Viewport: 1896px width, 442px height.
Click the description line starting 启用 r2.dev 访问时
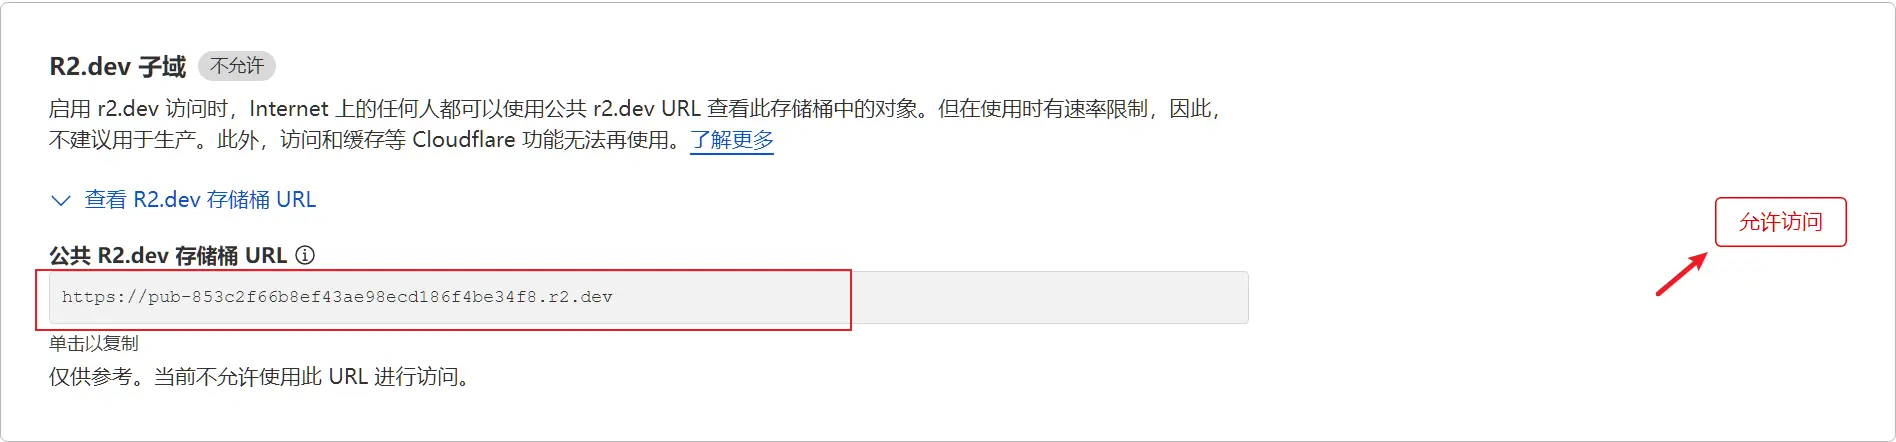click(x=635, y=109)
